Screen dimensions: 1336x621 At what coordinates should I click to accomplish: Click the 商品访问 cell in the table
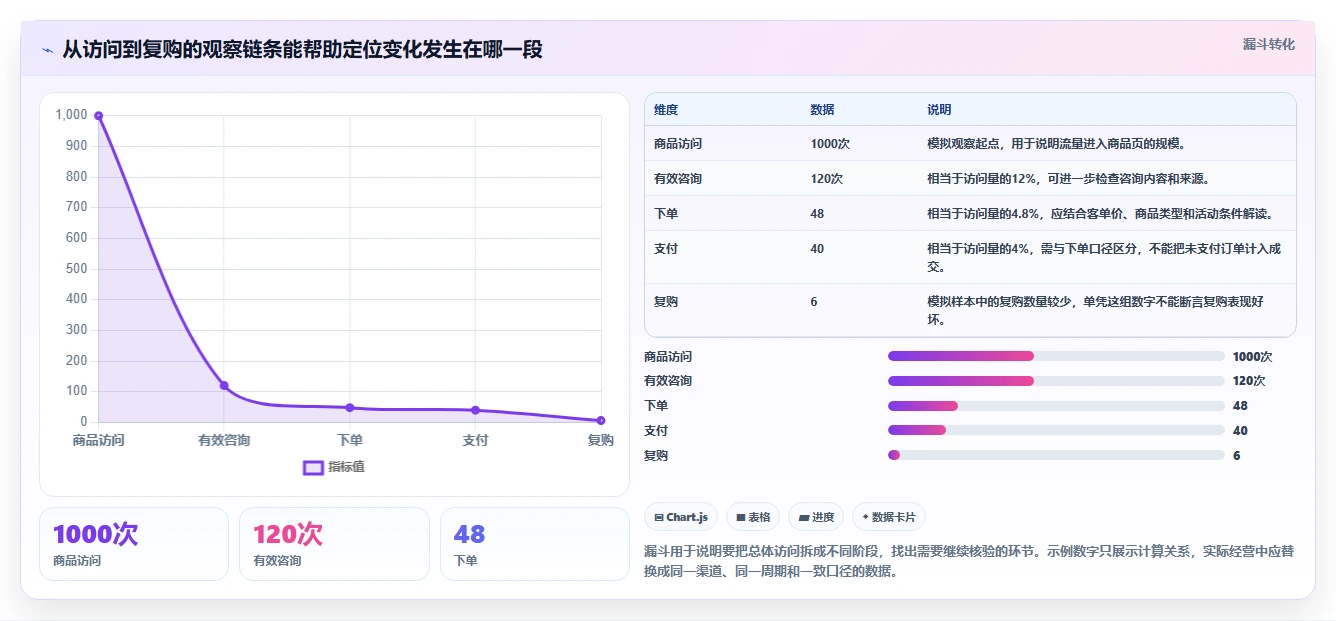coord(678,144)
